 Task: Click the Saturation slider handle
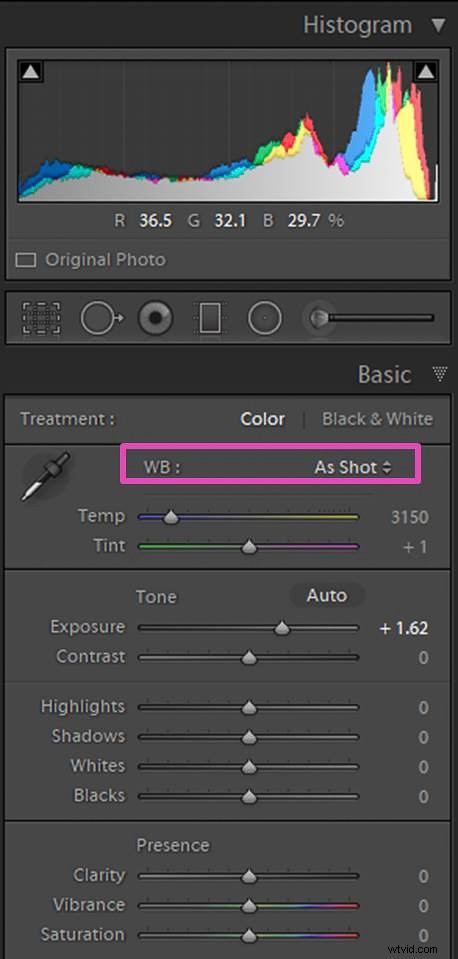pyautogui.click(x=248, y=936)
